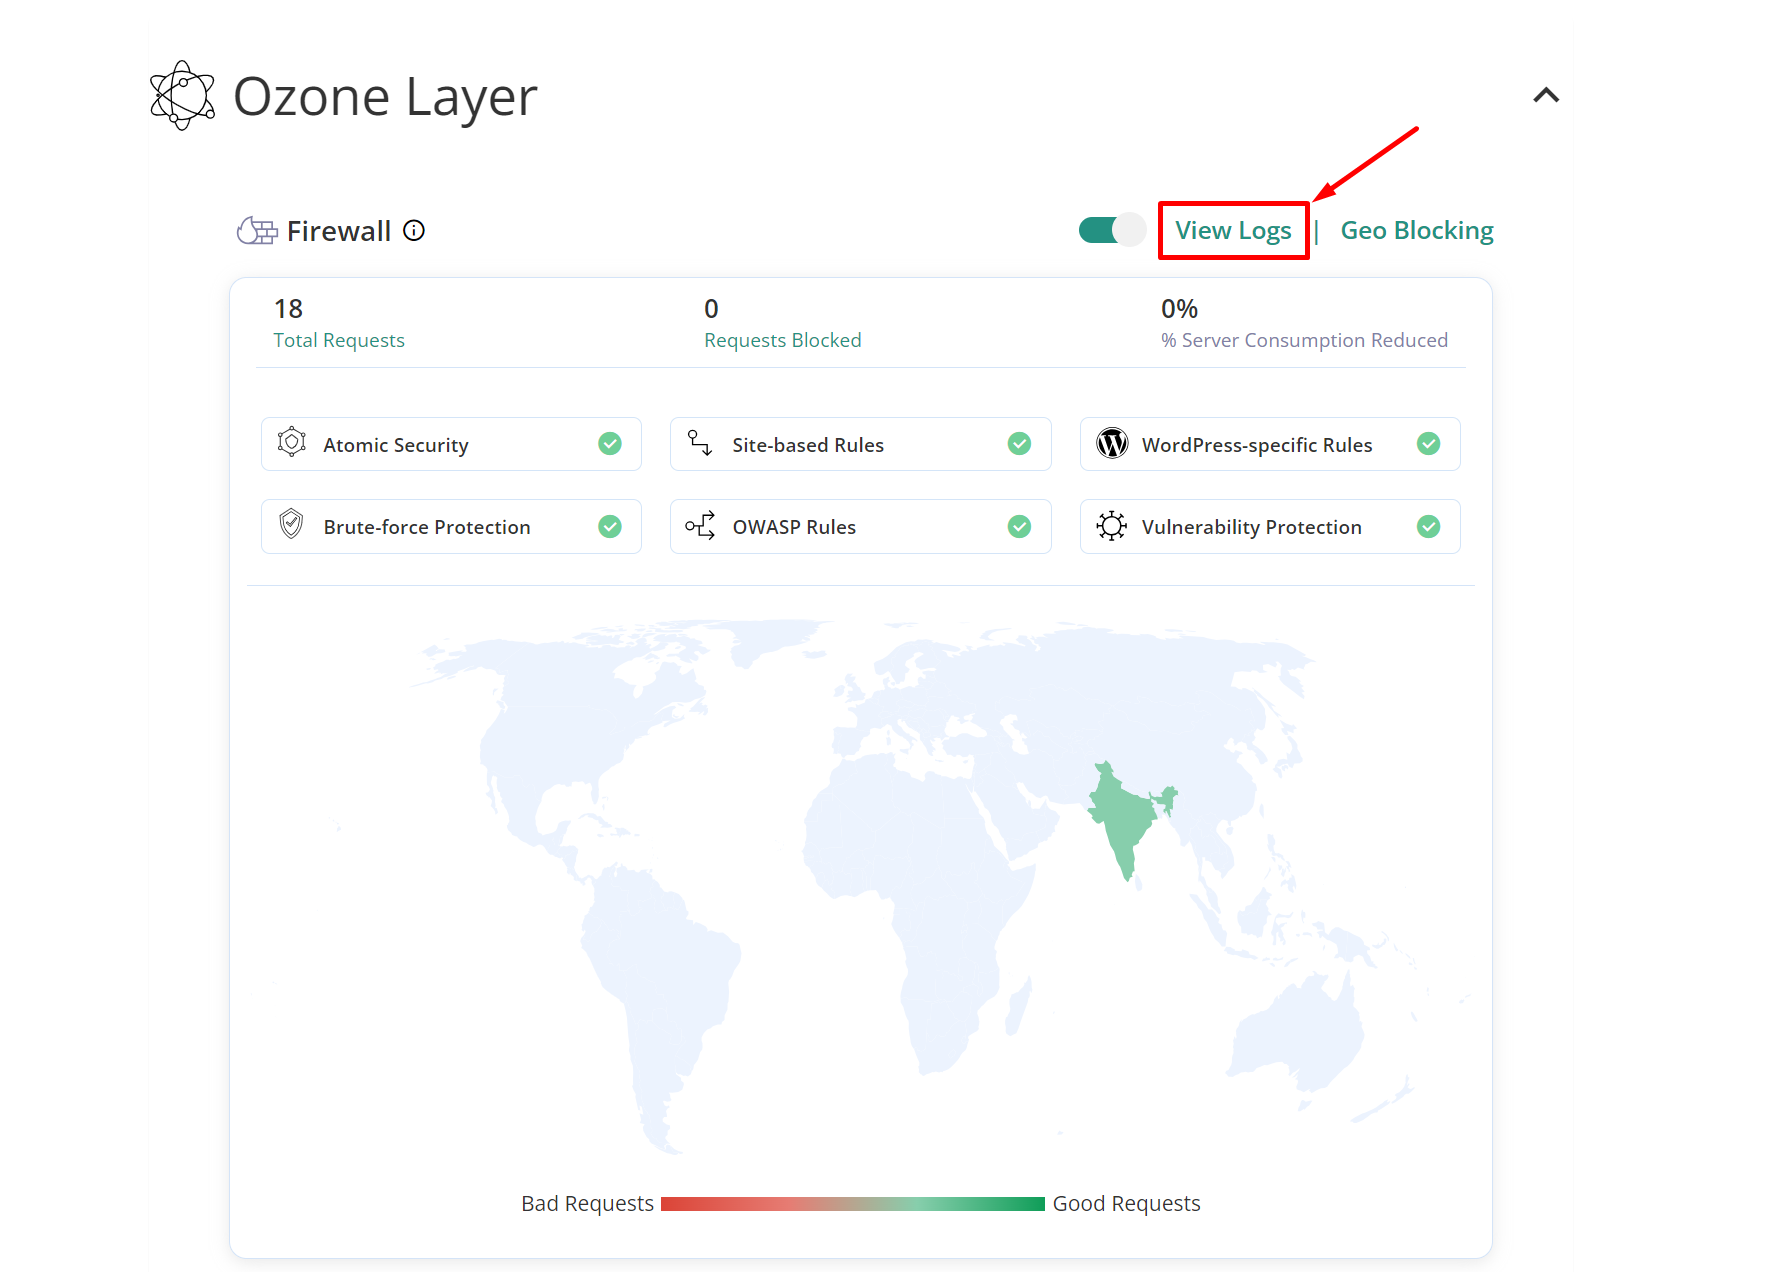Screen dimensions: 1777x1272
Task: Open Geo Blocking settings link
Action: coord(1416,231)
